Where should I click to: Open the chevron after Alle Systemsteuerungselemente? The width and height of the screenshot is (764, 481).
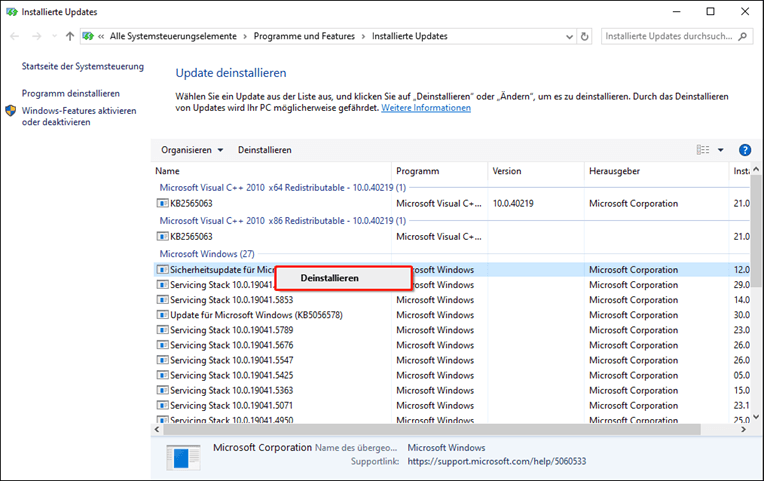pyautogui.click(x=245, y=37)
